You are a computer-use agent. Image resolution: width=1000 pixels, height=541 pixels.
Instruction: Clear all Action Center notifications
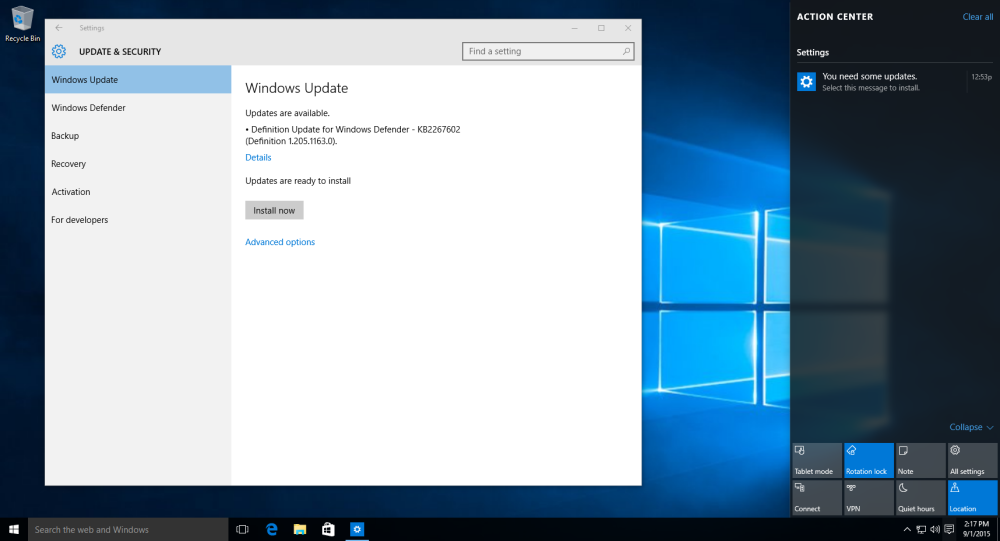pos(977,17)
